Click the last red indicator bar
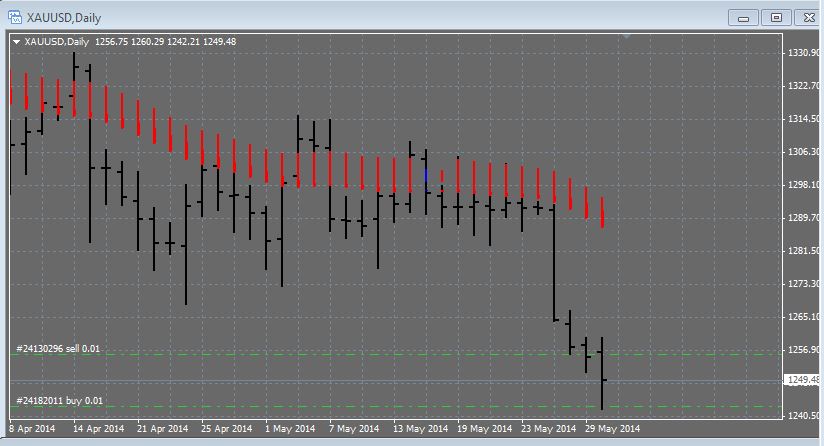The width and height of the screenshot is (824, 446). [602, 212]
